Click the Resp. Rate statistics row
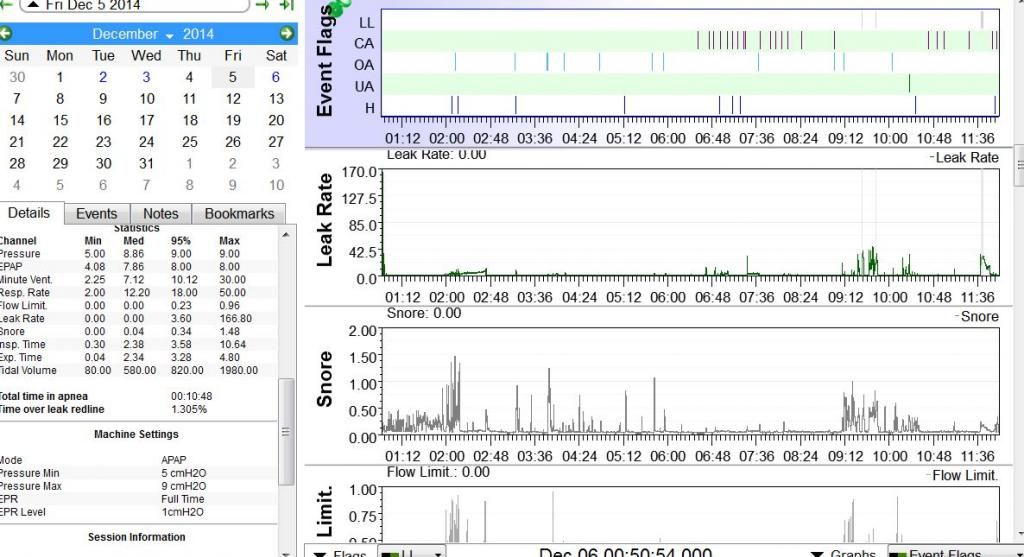This screenshot has width=1024, height=557. (139, 293)
